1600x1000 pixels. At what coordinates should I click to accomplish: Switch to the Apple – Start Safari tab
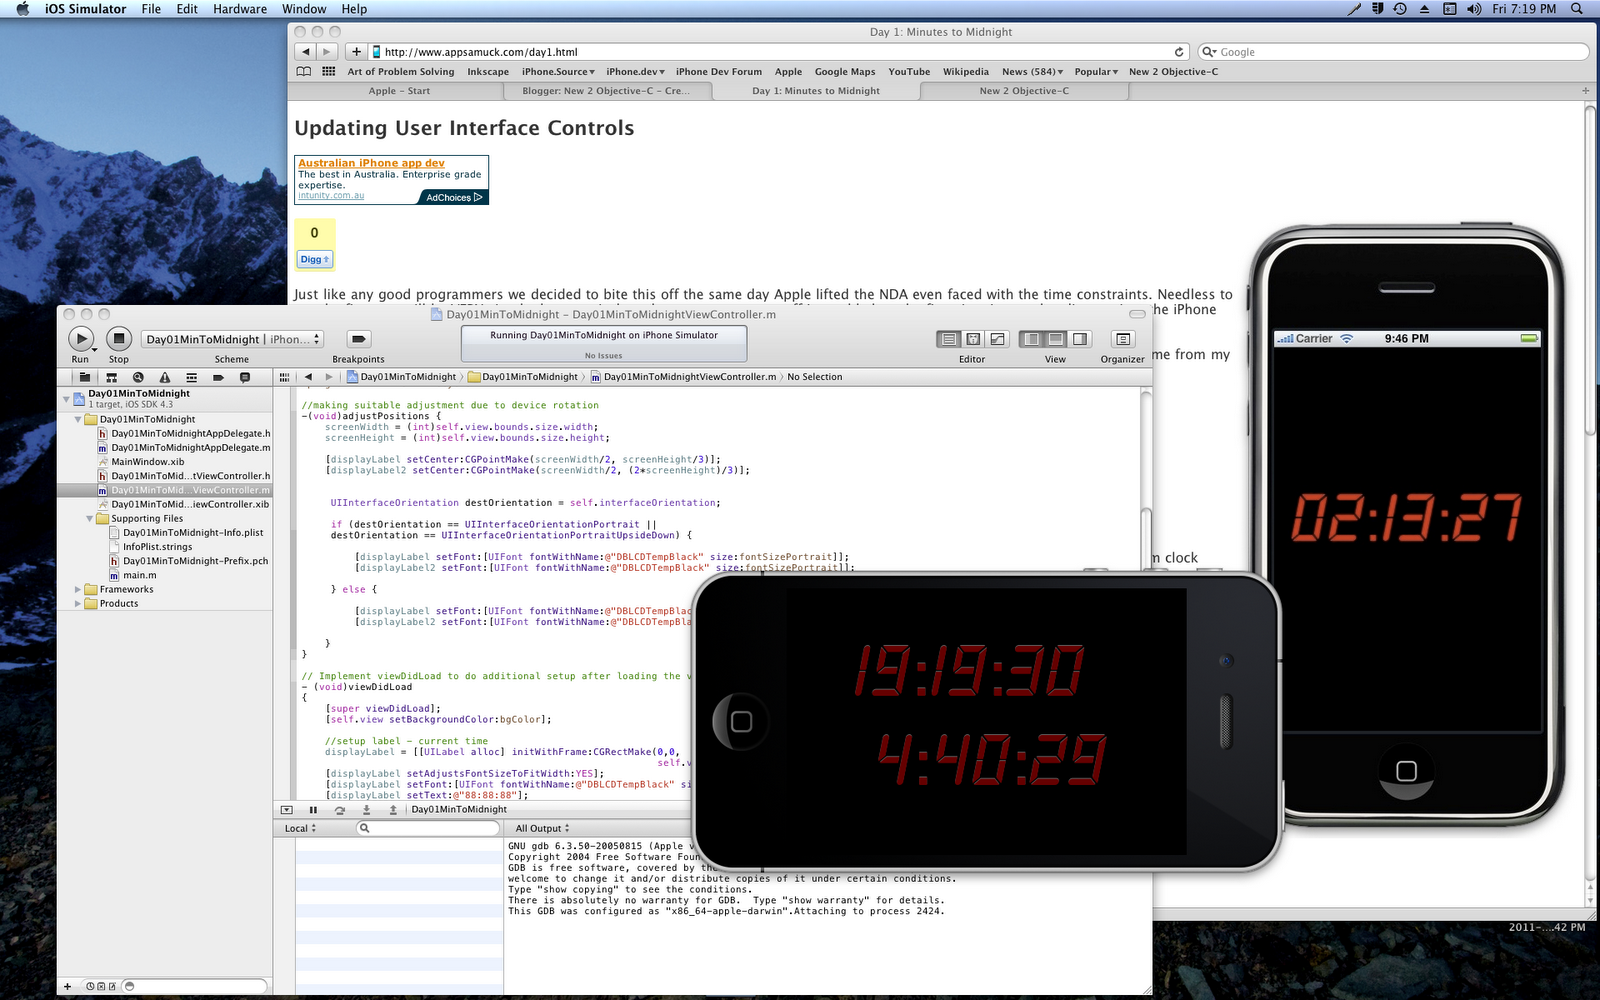pyautogui.click(x=398, y=91)
